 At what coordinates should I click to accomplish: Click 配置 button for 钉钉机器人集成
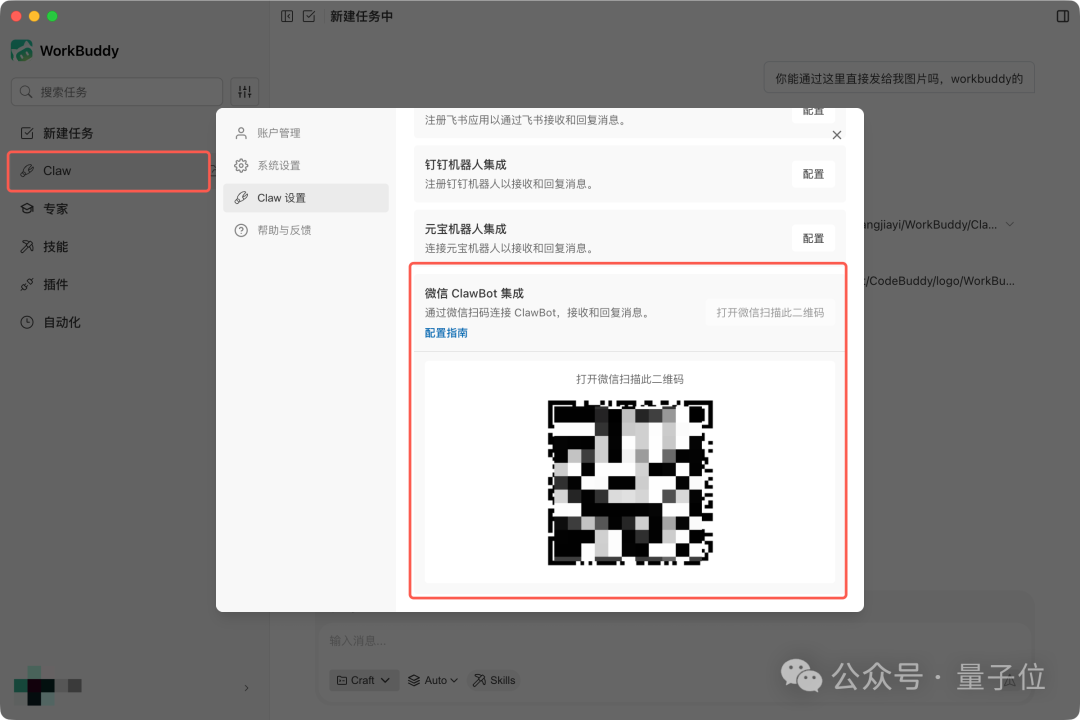coord(813,174)
